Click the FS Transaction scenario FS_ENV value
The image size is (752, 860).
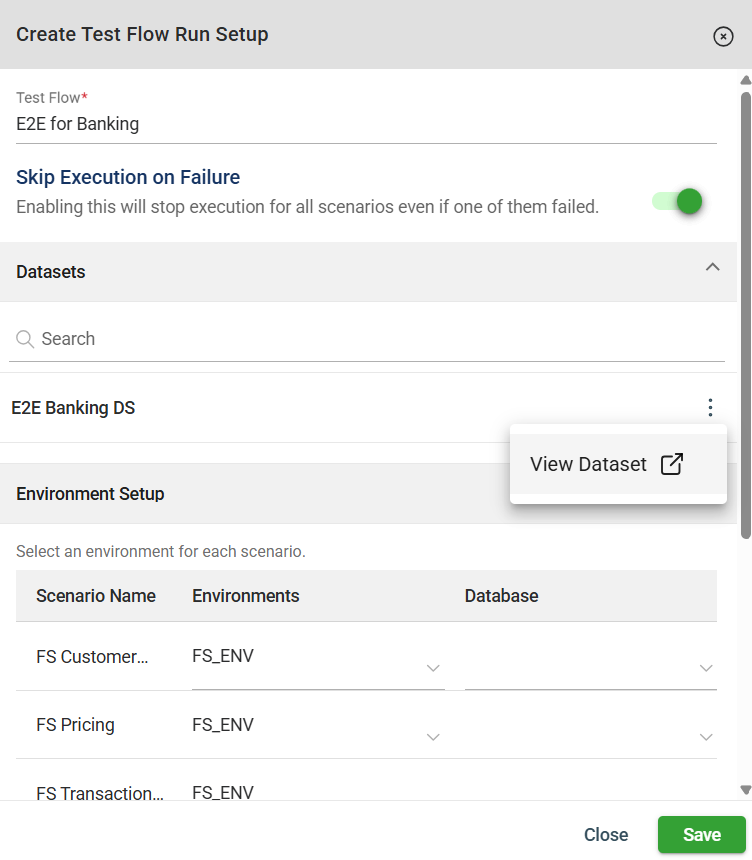pos(223,793)
